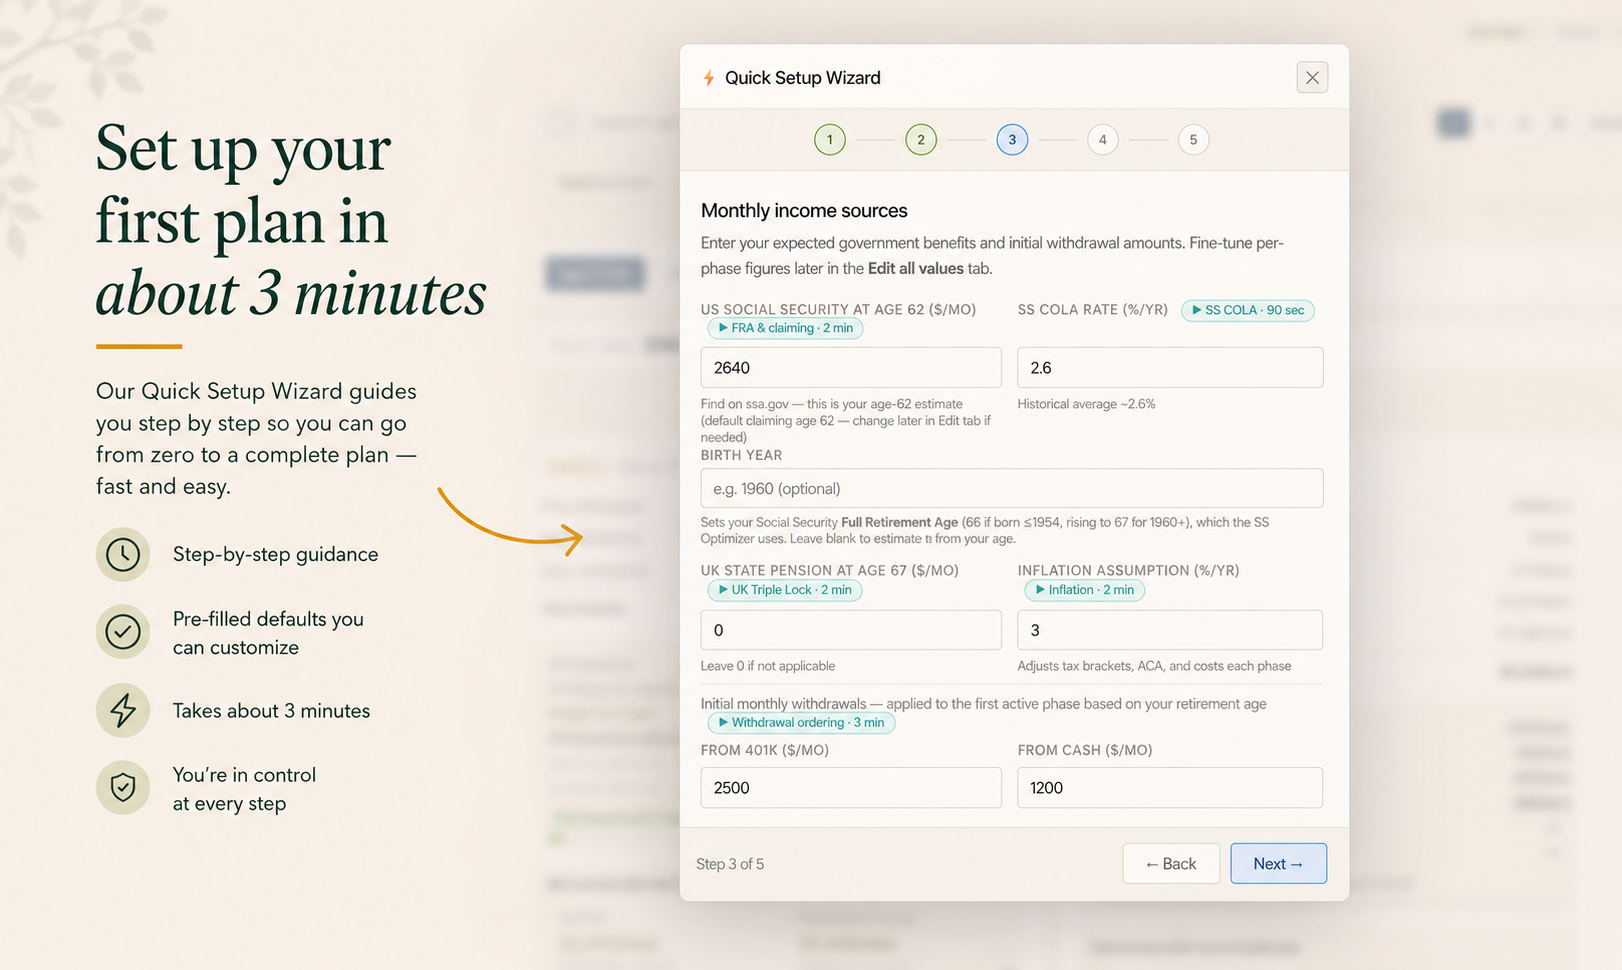The image size is (1622, 970).
Task: Click the Back button
Action: (x=1171, y=864)
